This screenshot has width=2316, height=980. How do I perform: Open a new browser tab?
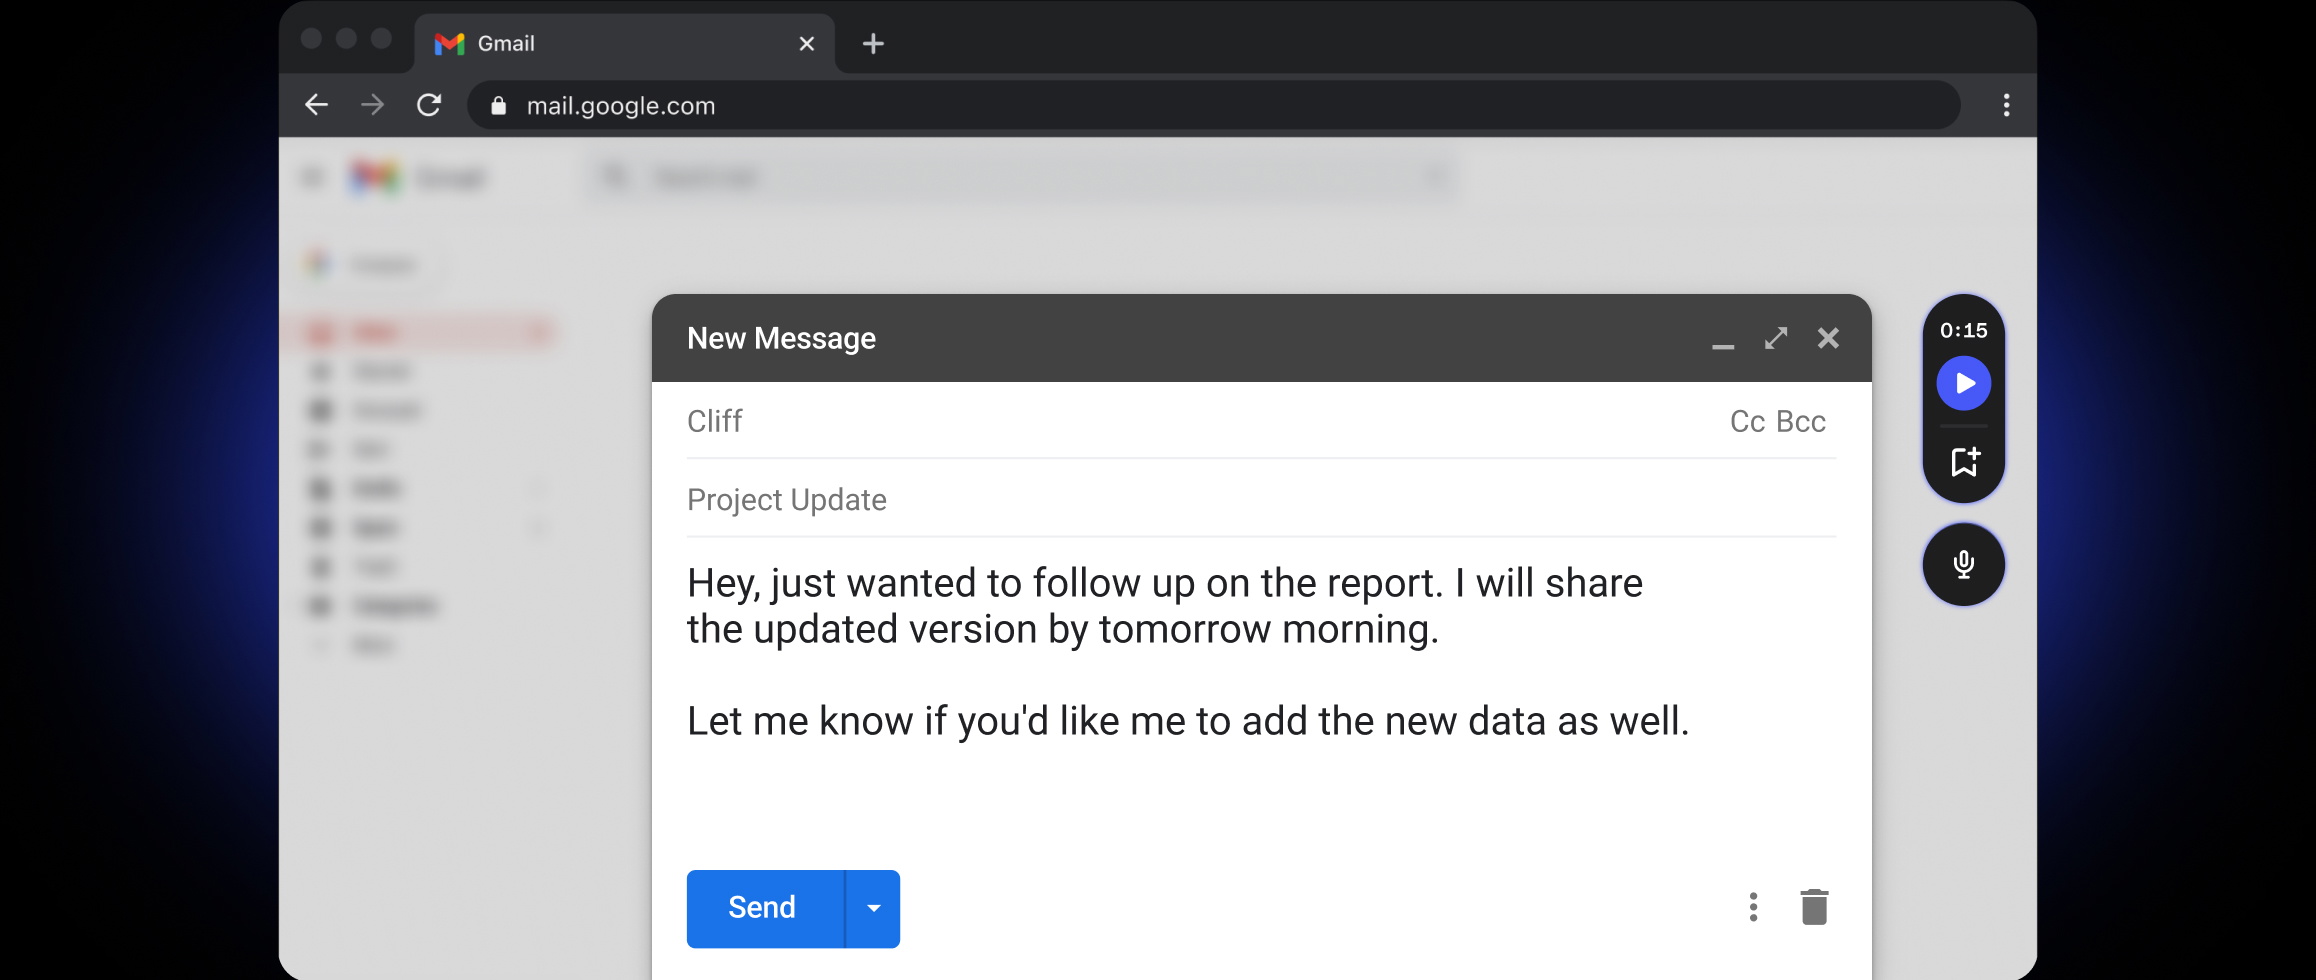point(873,44)
